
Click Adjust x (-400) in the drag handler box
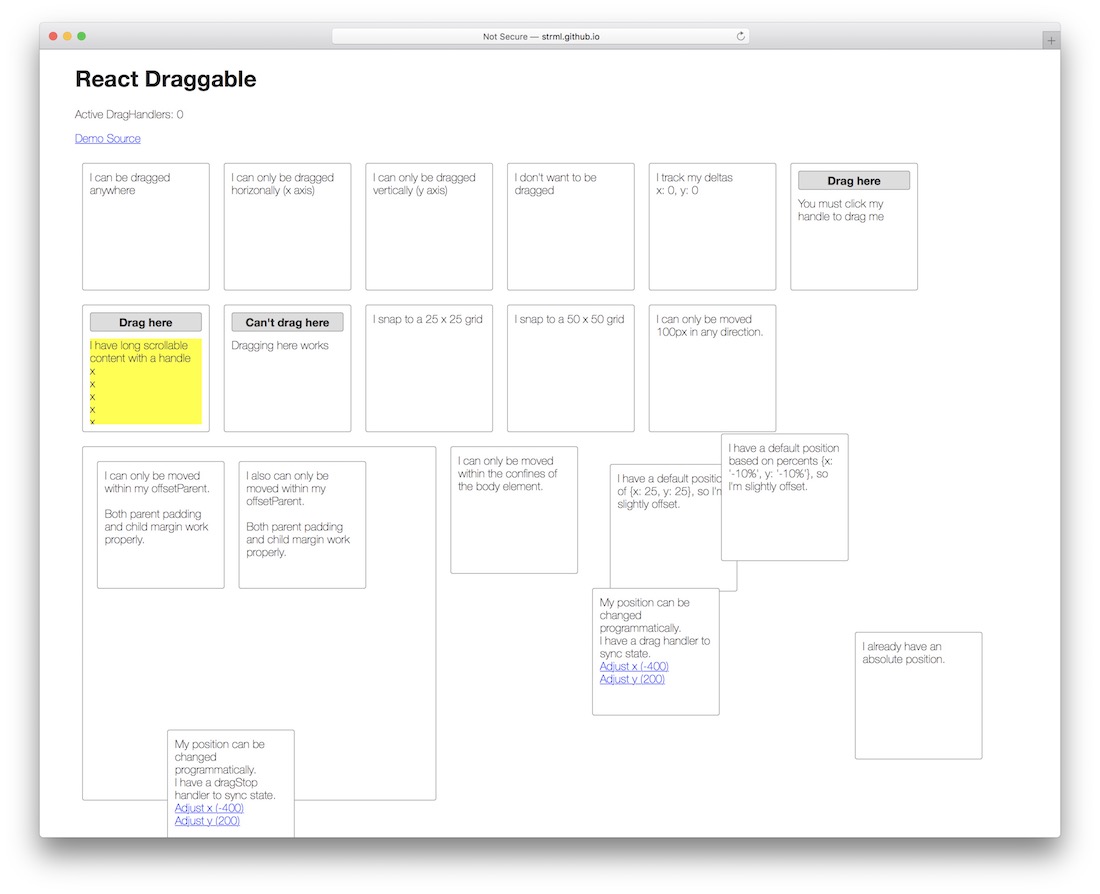click(x=634, y=667)
